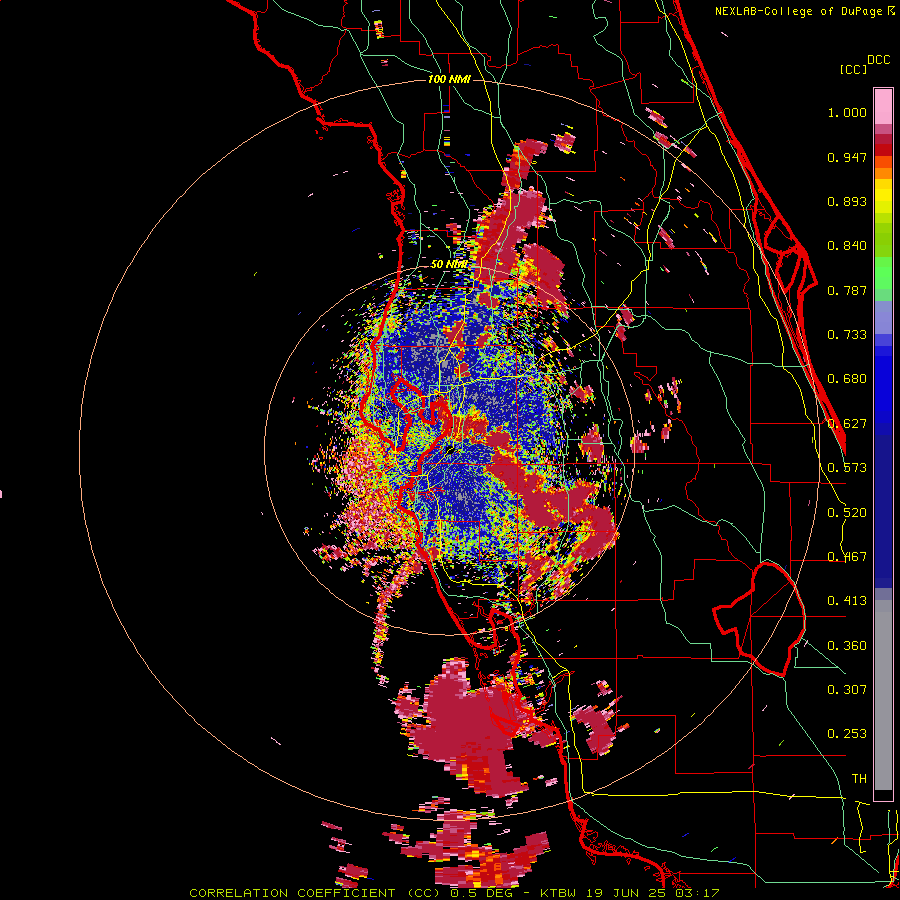The width and height of the screenshot is (900, 900).
Task: Select the 0.360 scale value
Action: pos(847,646)
